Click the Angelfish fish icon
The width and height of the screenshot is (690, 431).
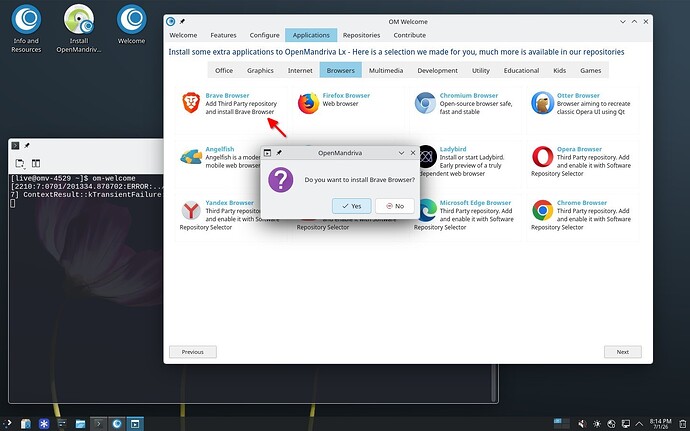[191, 157]
